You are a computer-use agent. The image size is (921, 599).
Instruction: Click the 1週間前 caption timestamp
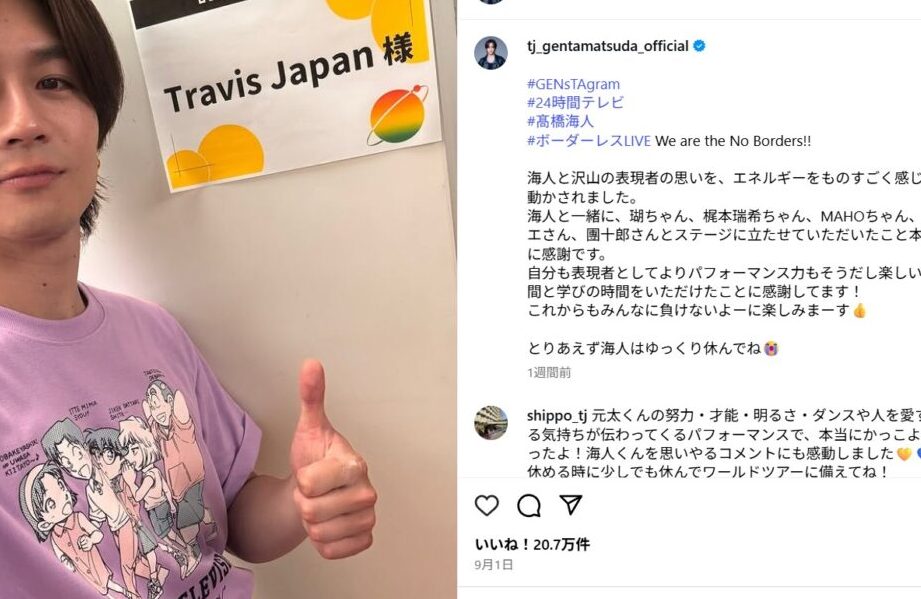coord(549,372)
